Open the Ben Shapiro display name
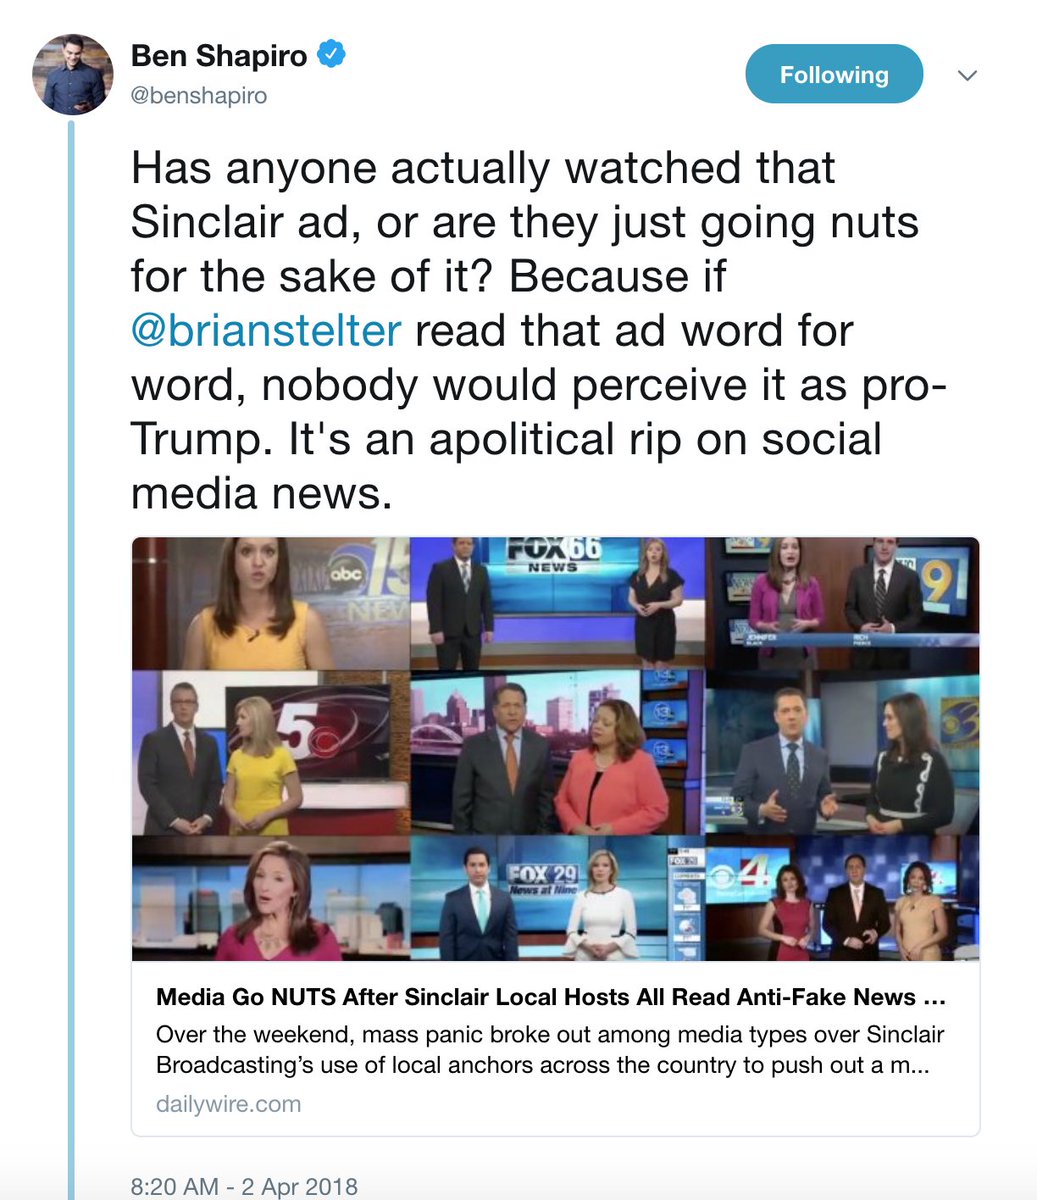This screenshot has width=1037, height=1200. point(219,55)
